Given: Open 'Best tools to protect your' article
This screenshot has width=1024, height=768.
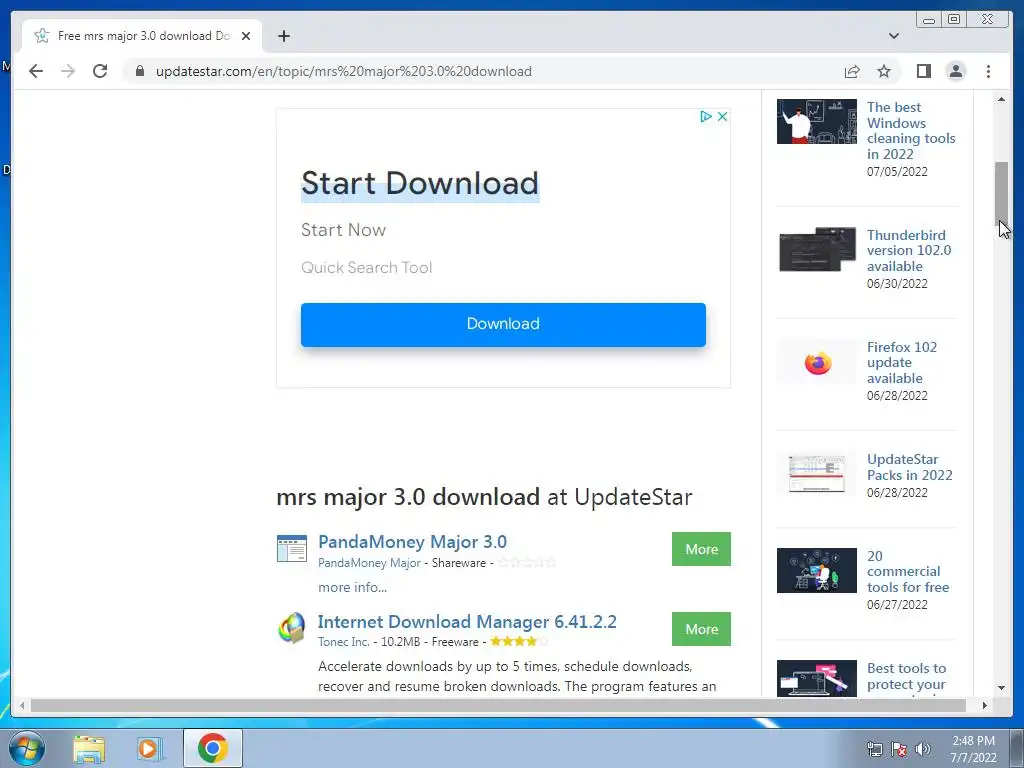Looking at the screenshot, I should pyautogui.click(x=906, y=677).
